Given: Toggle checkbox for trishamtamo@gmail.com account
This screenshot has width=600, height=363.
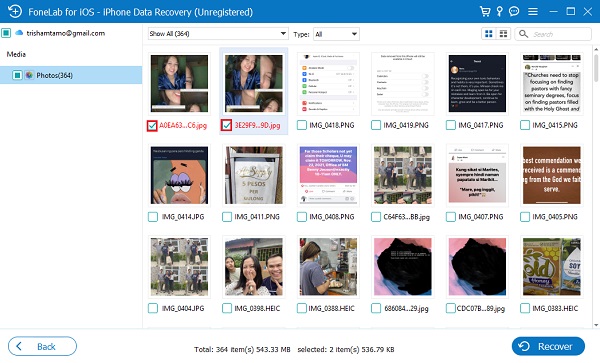Looking at the screenshot, I should point(6,33).
